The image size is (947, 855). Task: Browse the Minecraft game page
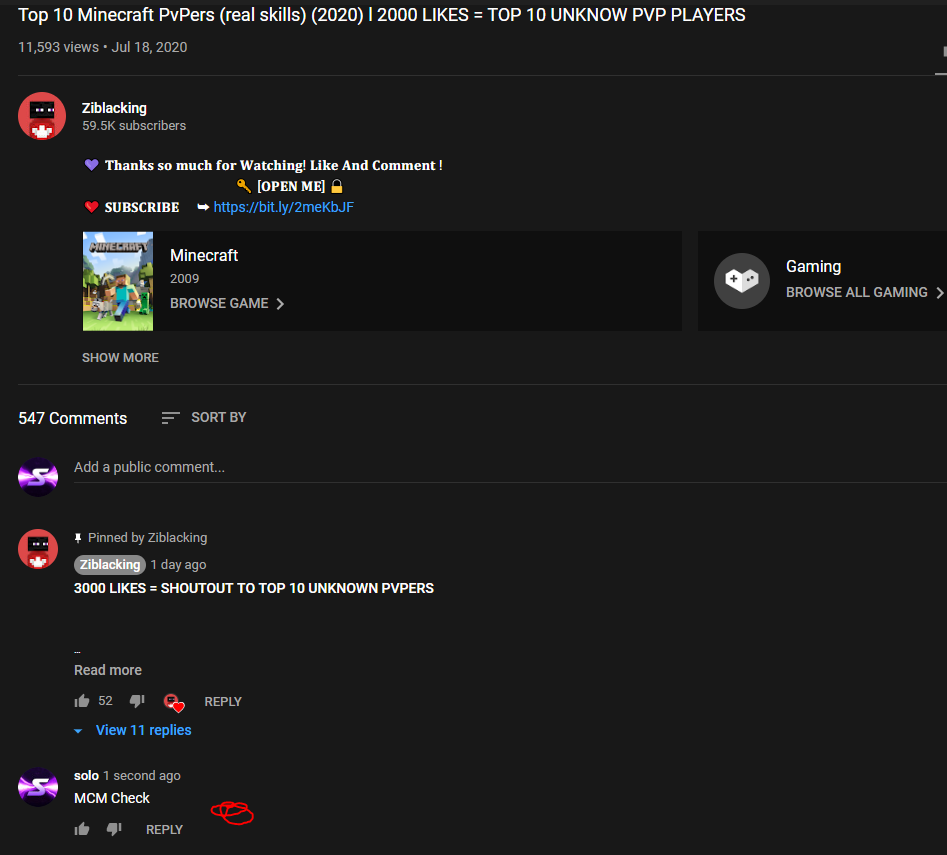226,303
